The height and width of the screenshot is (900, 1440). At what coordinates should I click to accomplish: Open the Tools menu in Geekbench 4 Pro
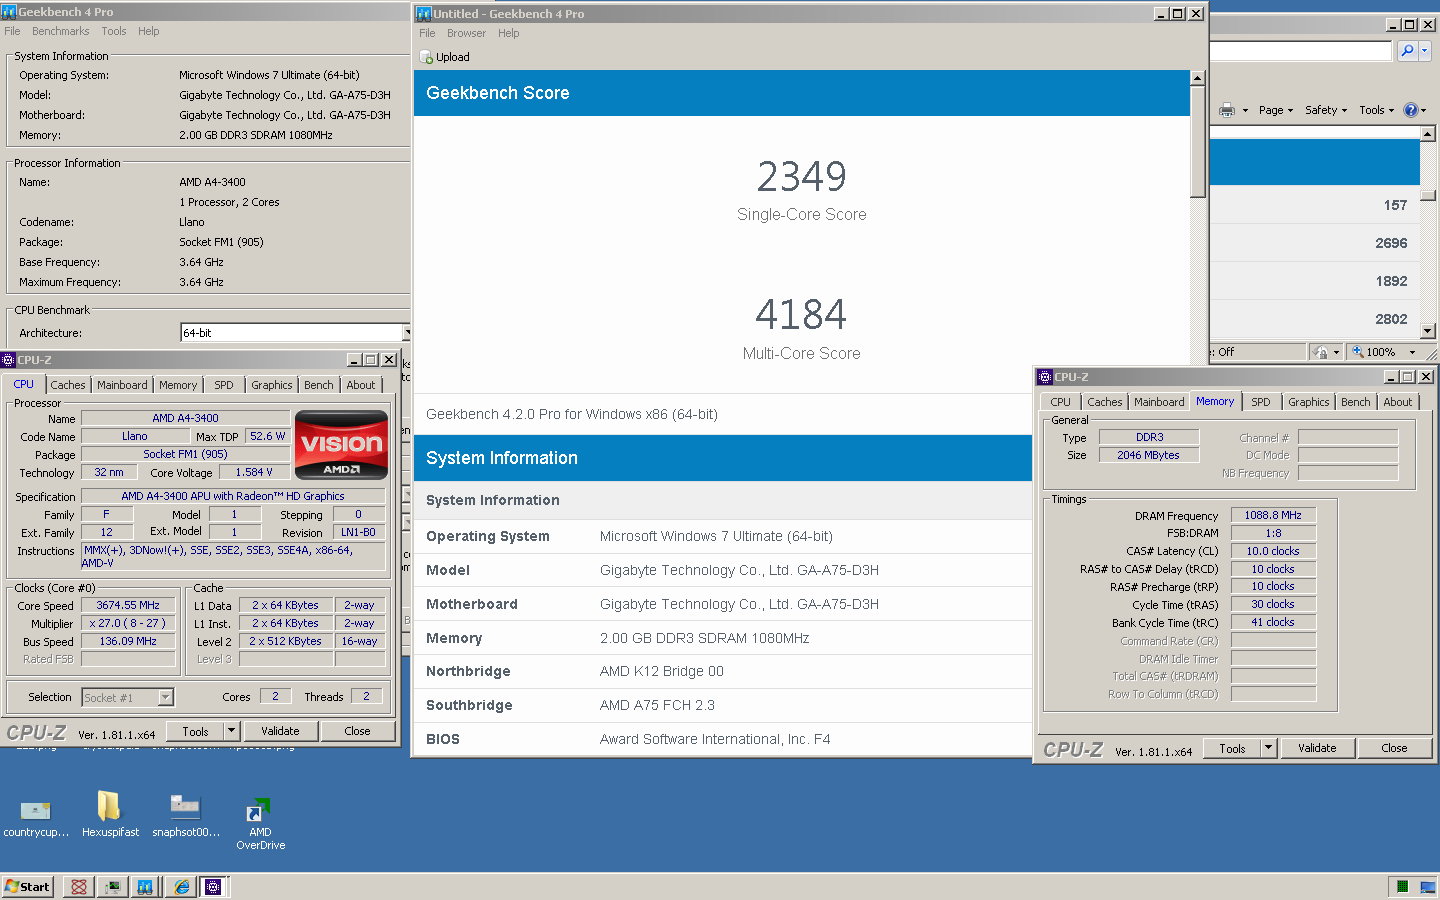114,31
